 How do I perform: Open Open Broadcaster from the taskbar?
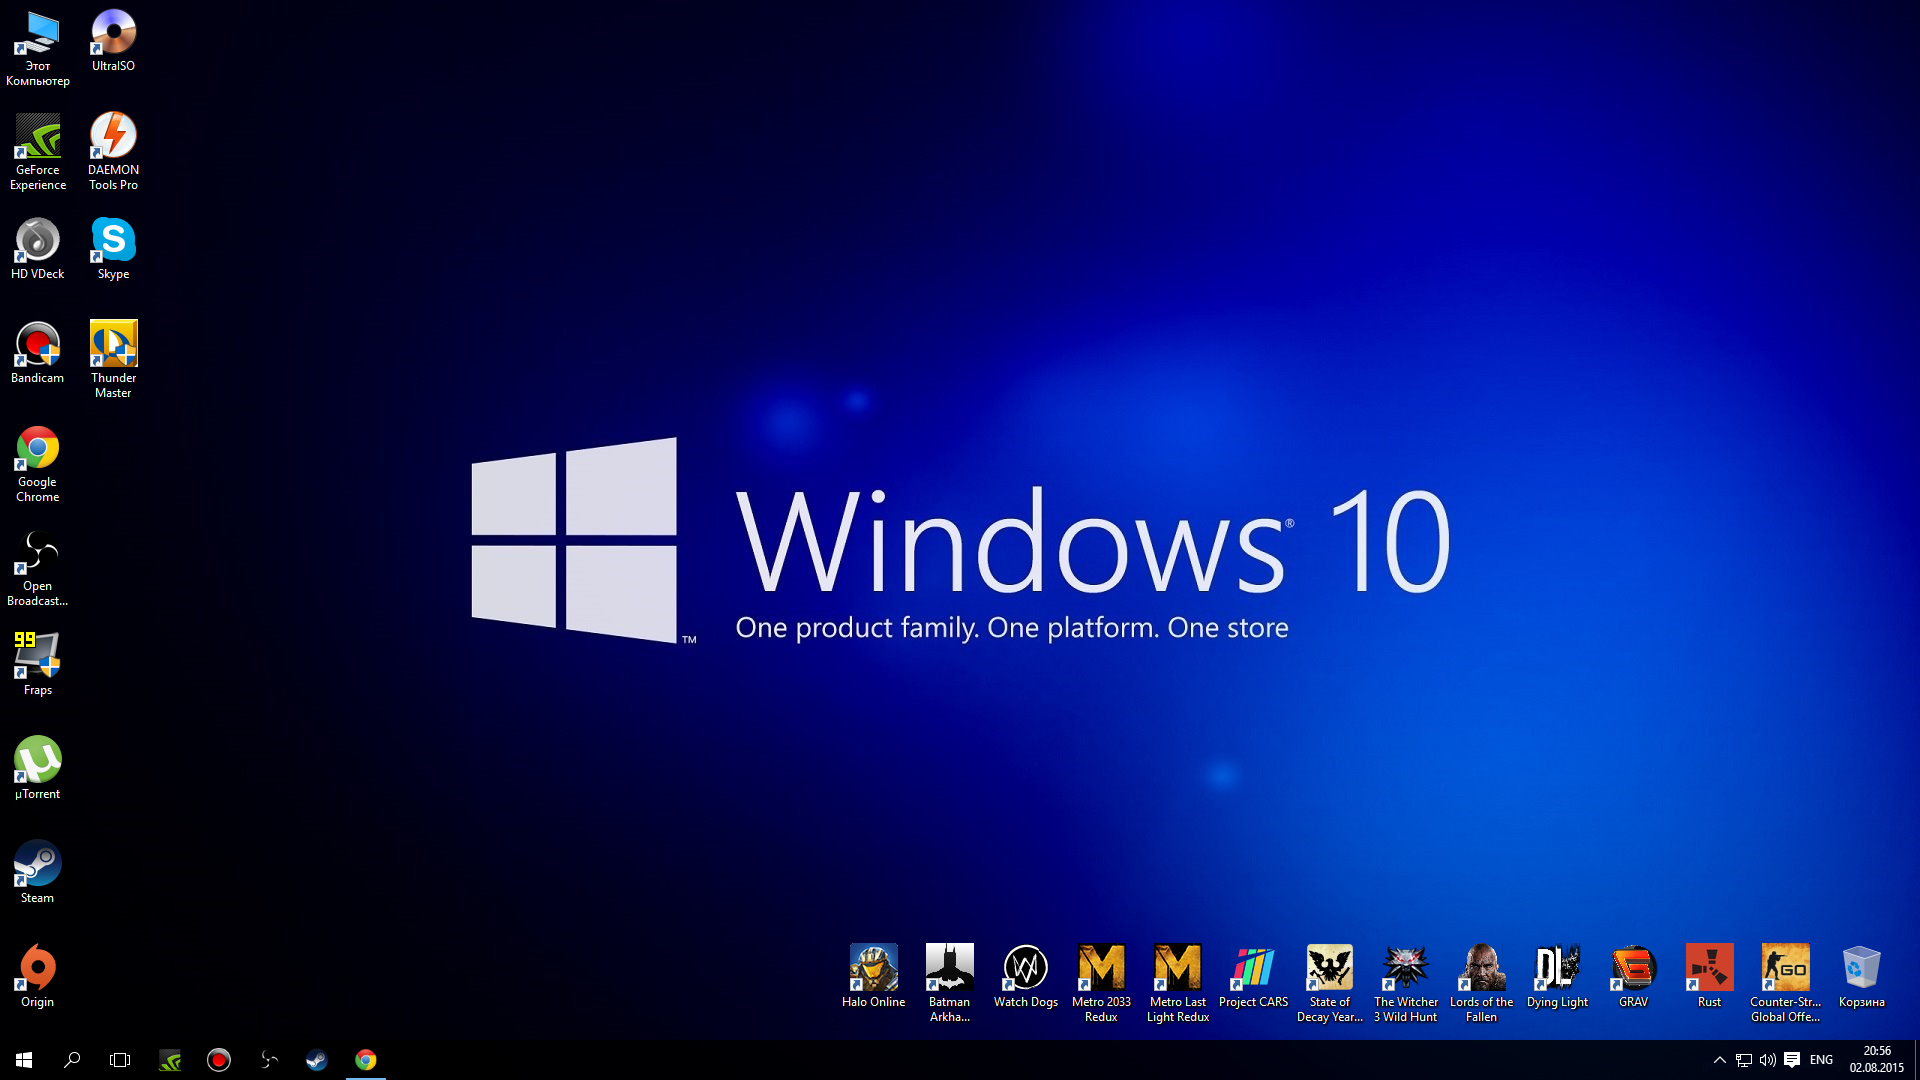268,1060
